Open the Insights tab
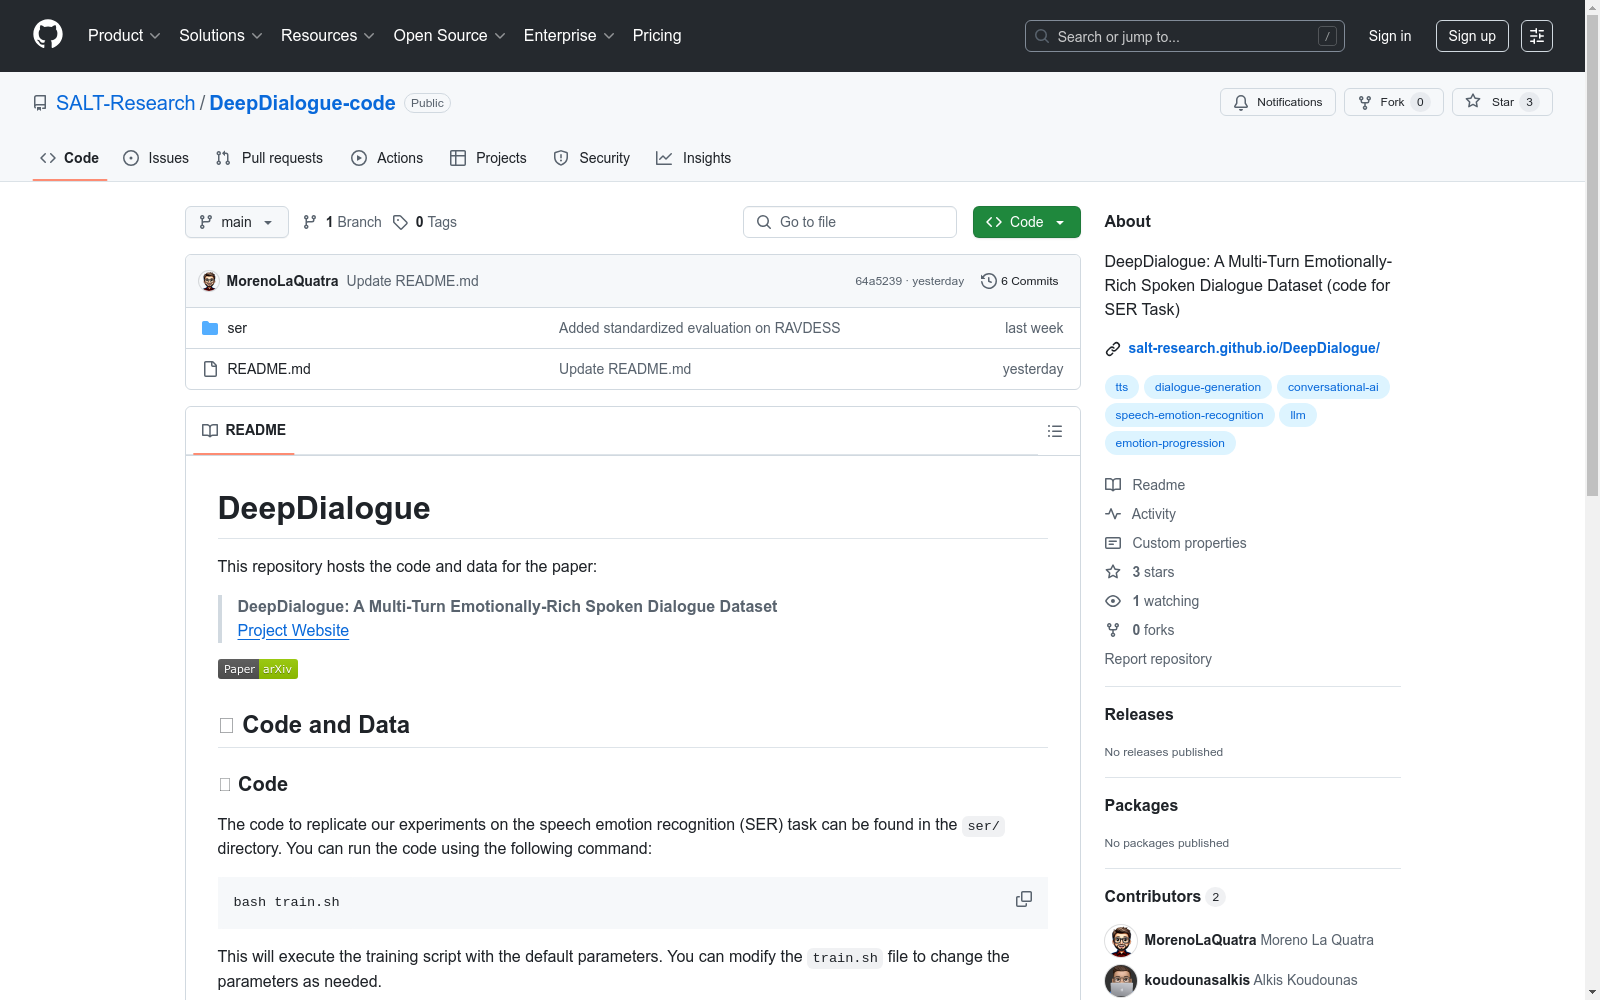Screen dimensions: 1600x1000 tap(693, 158)
